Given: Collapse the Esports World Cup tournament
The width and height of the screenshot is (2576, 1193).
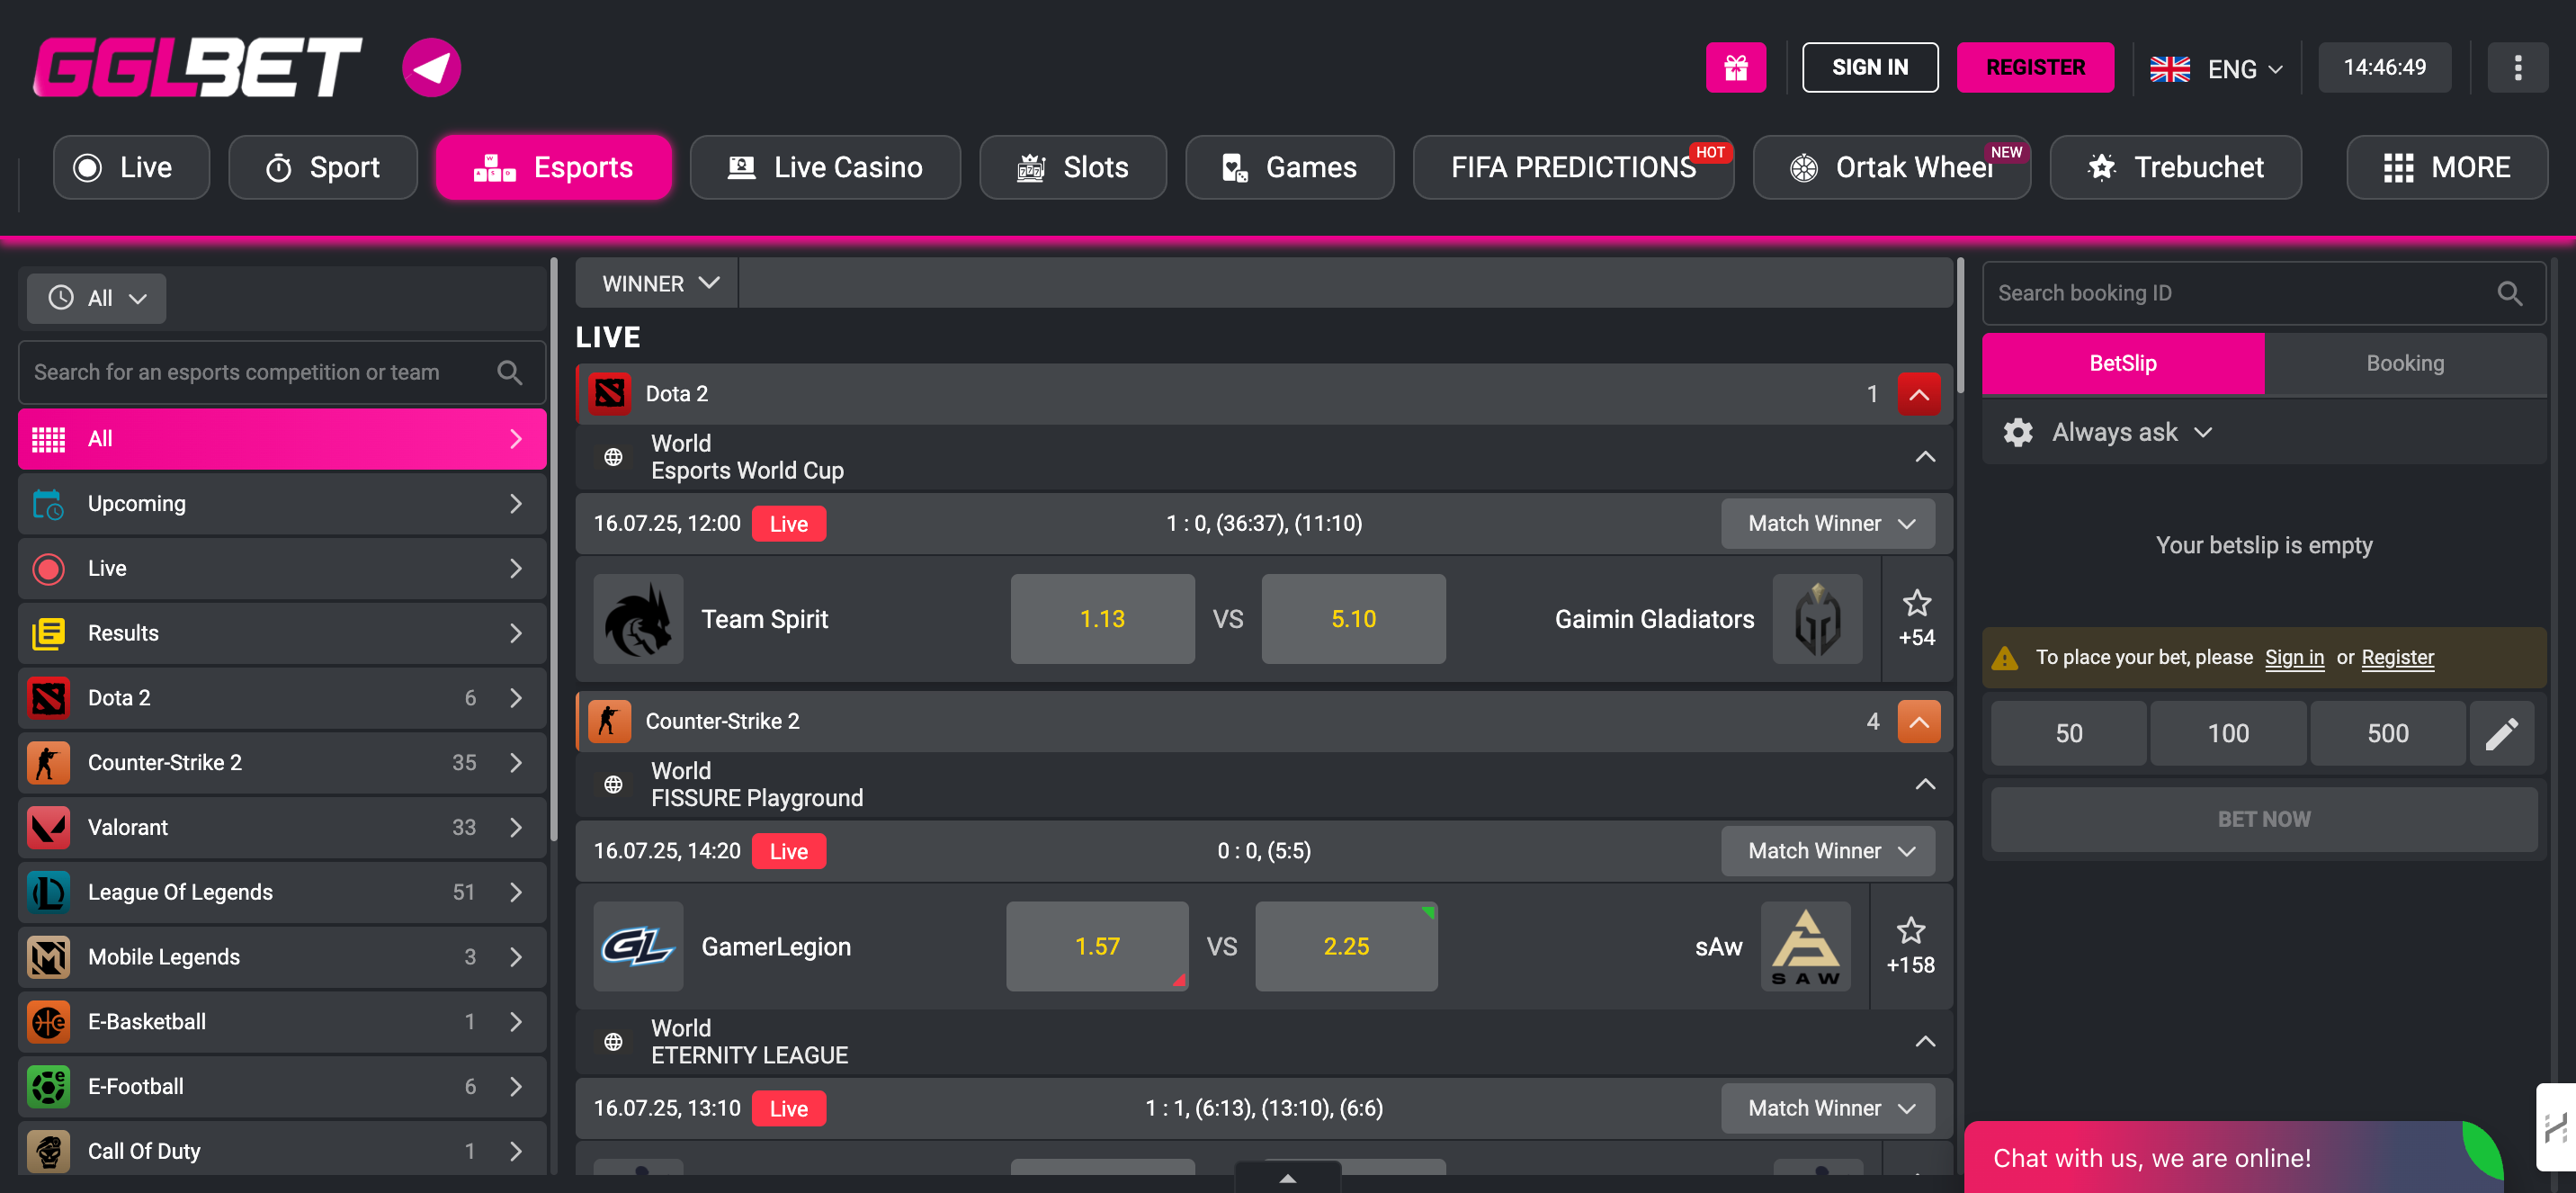Looking at the screenshot, I should pos(1924,457).
